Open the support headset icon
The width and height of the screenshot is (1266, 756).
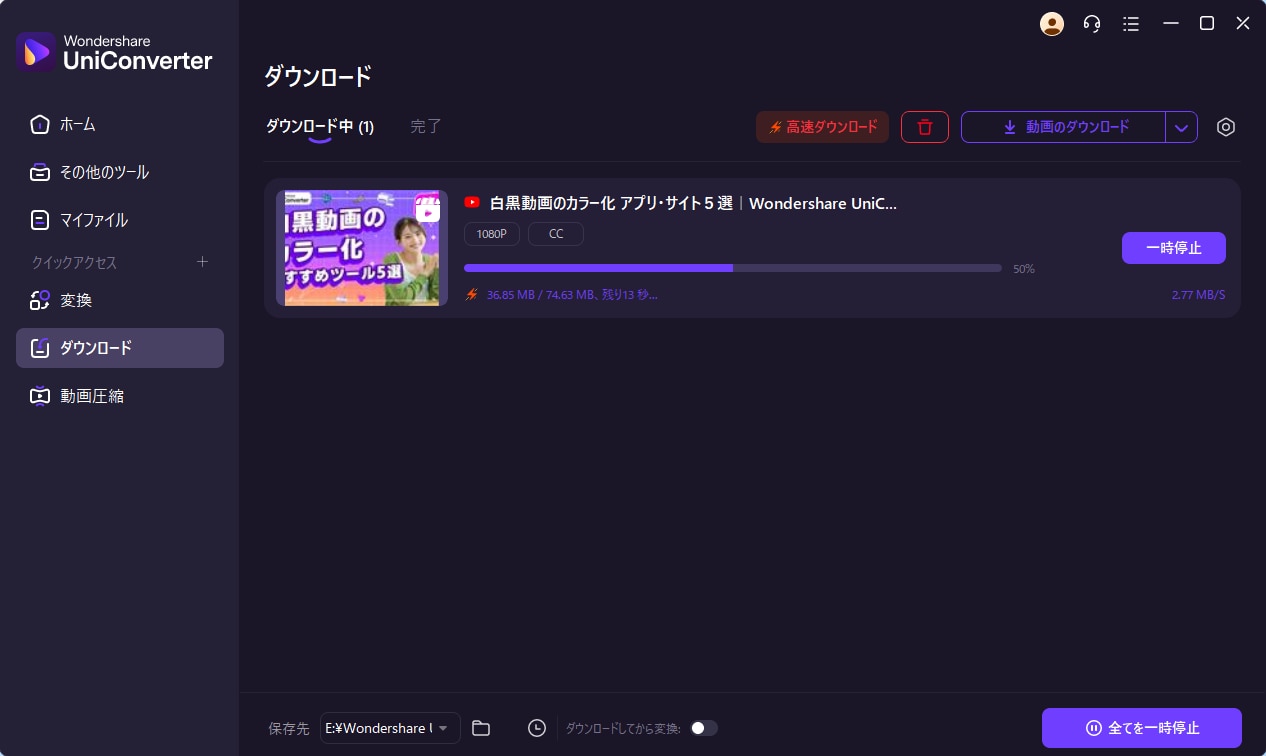coord(1092,23)
